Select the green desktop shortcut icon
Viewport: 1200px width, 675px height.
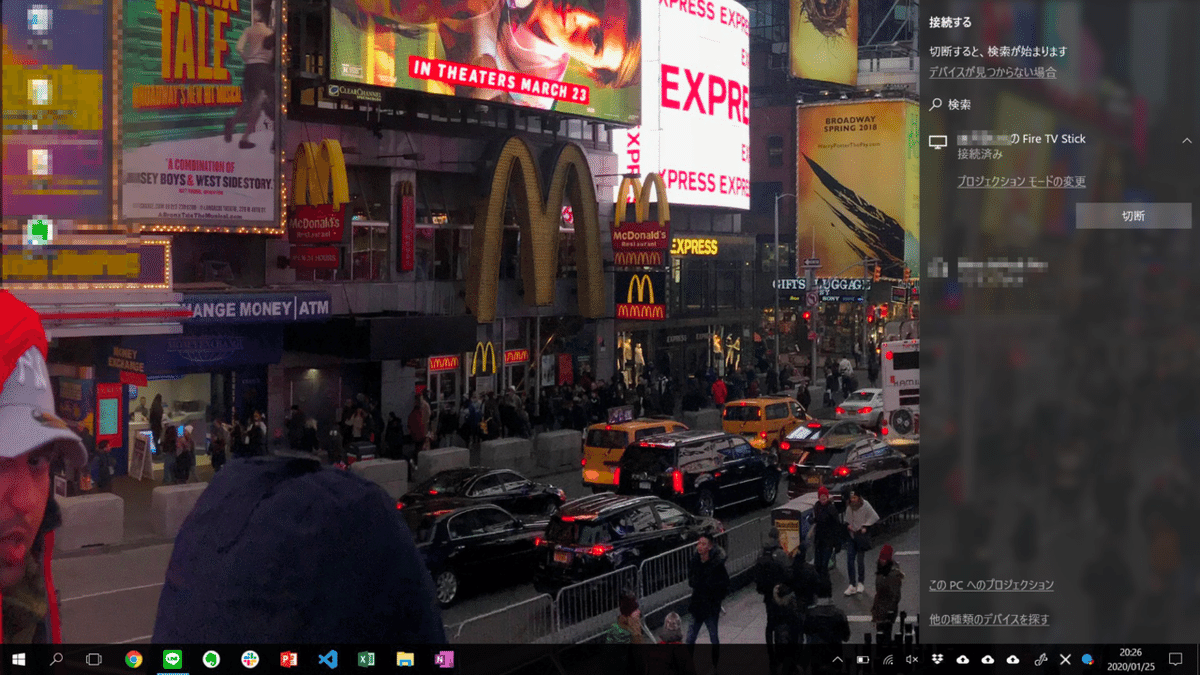[39, 232]
